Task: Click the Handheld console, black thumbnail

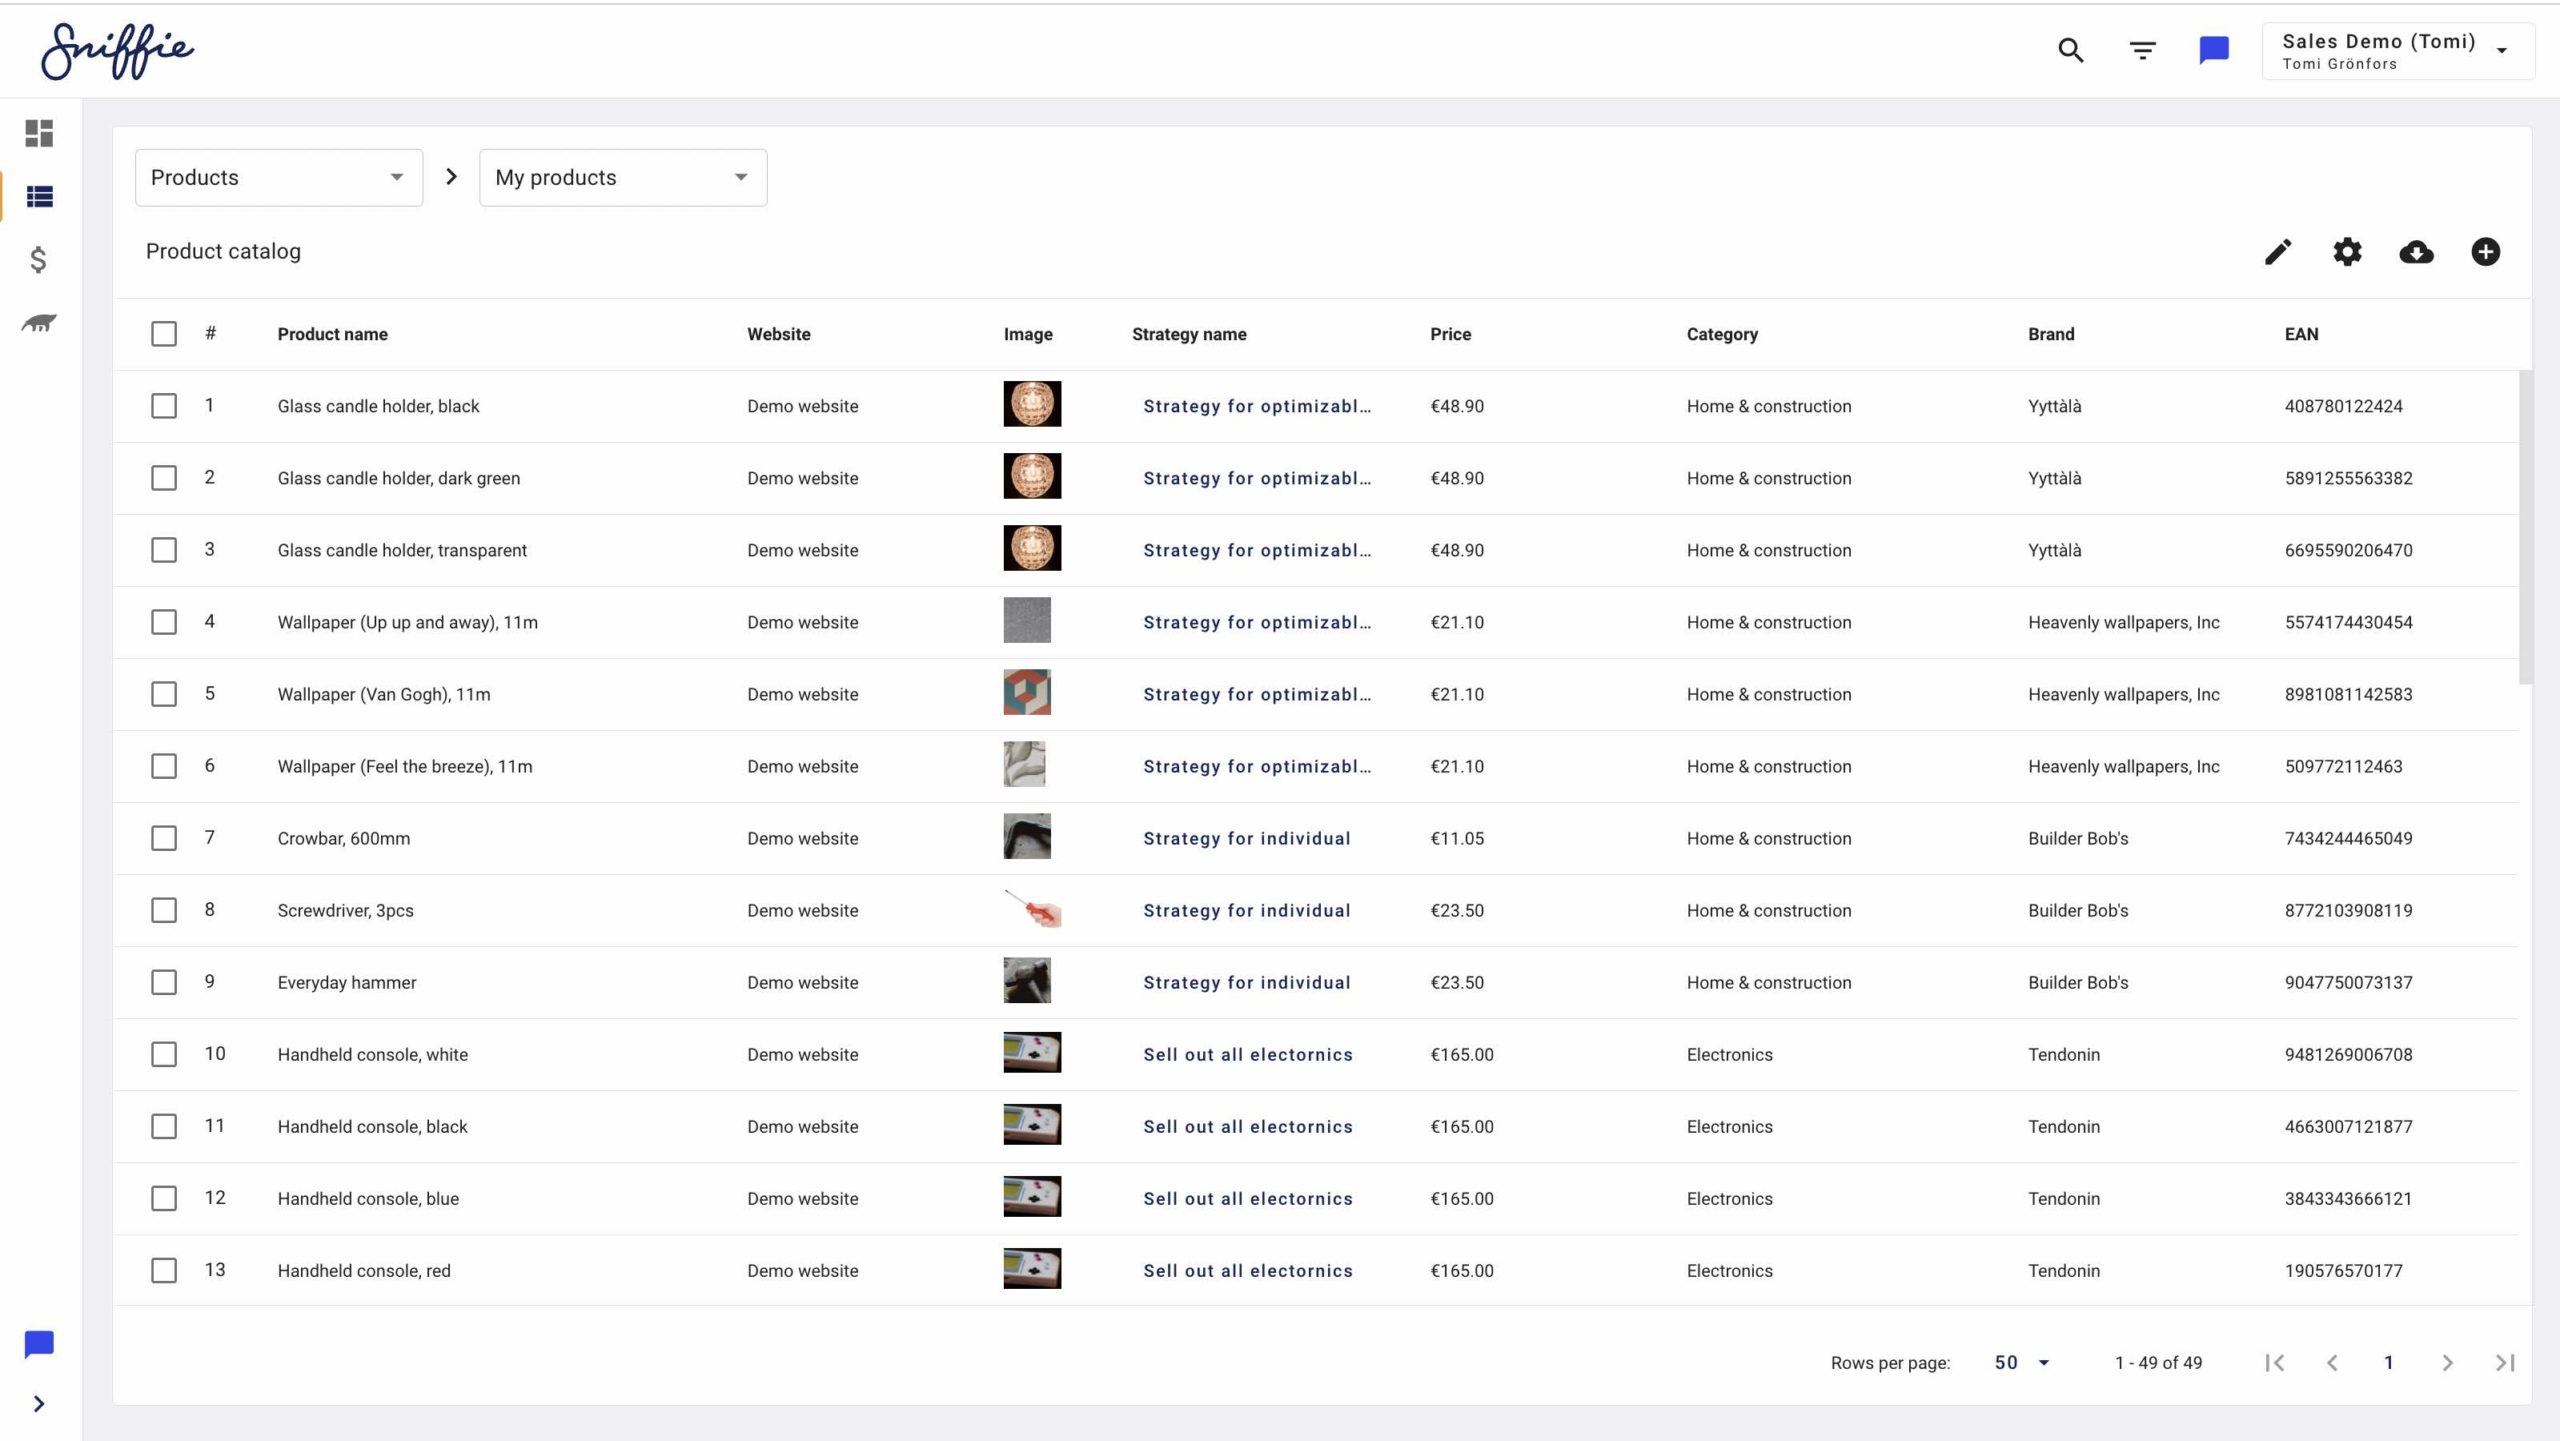Action: (x=1032, y=1124)
